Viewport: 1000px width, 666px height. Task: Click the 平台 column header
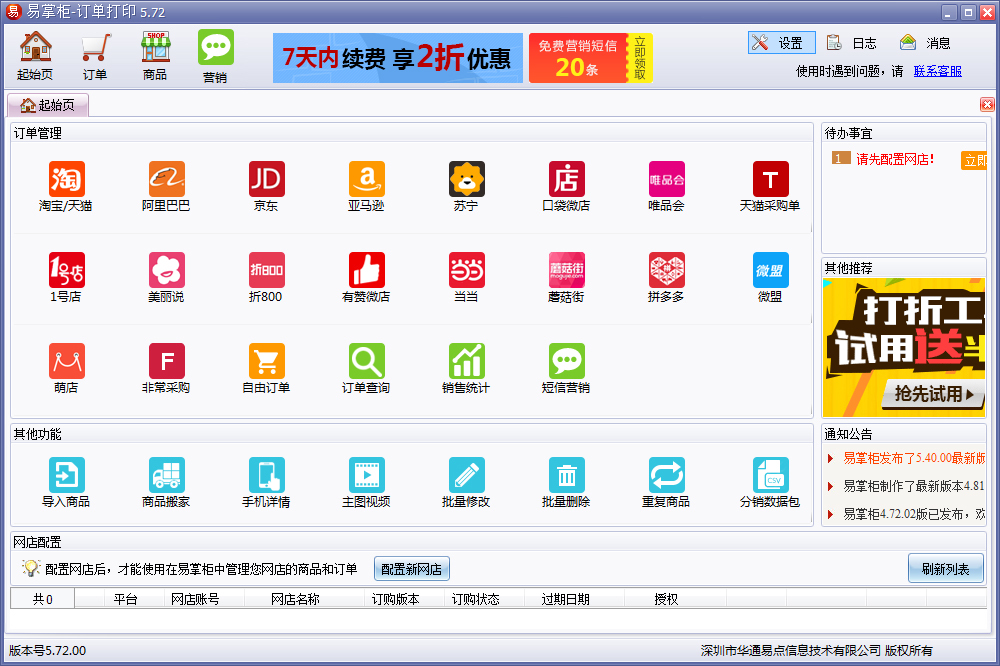[126, 599]
